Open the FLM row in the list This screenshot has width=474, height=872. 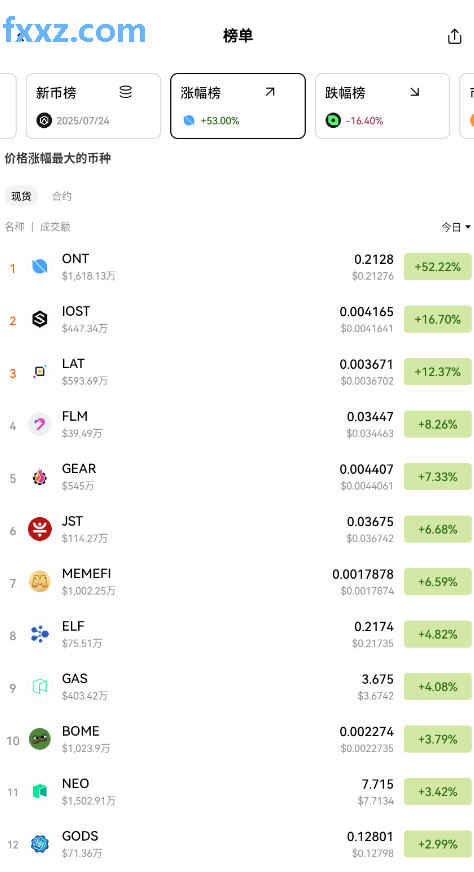(x=237, y=424)
